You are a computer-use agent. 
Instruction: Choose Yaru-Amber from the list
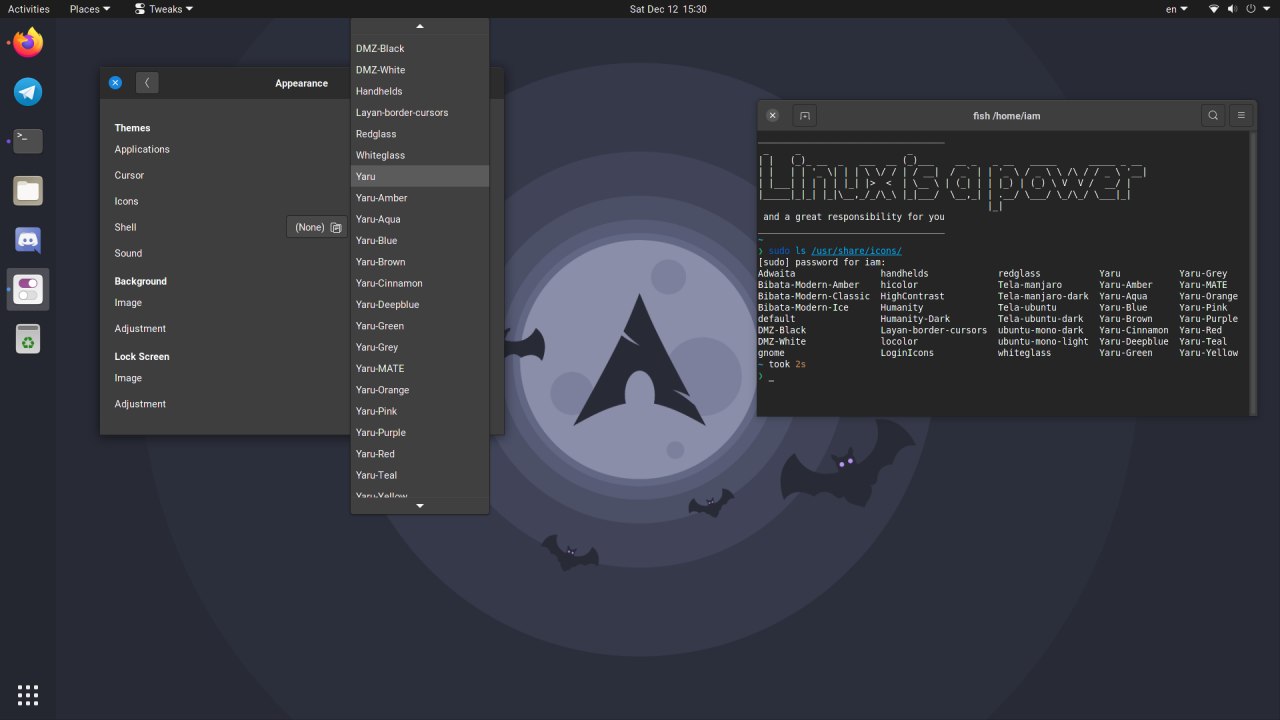(x=420, y=198)
